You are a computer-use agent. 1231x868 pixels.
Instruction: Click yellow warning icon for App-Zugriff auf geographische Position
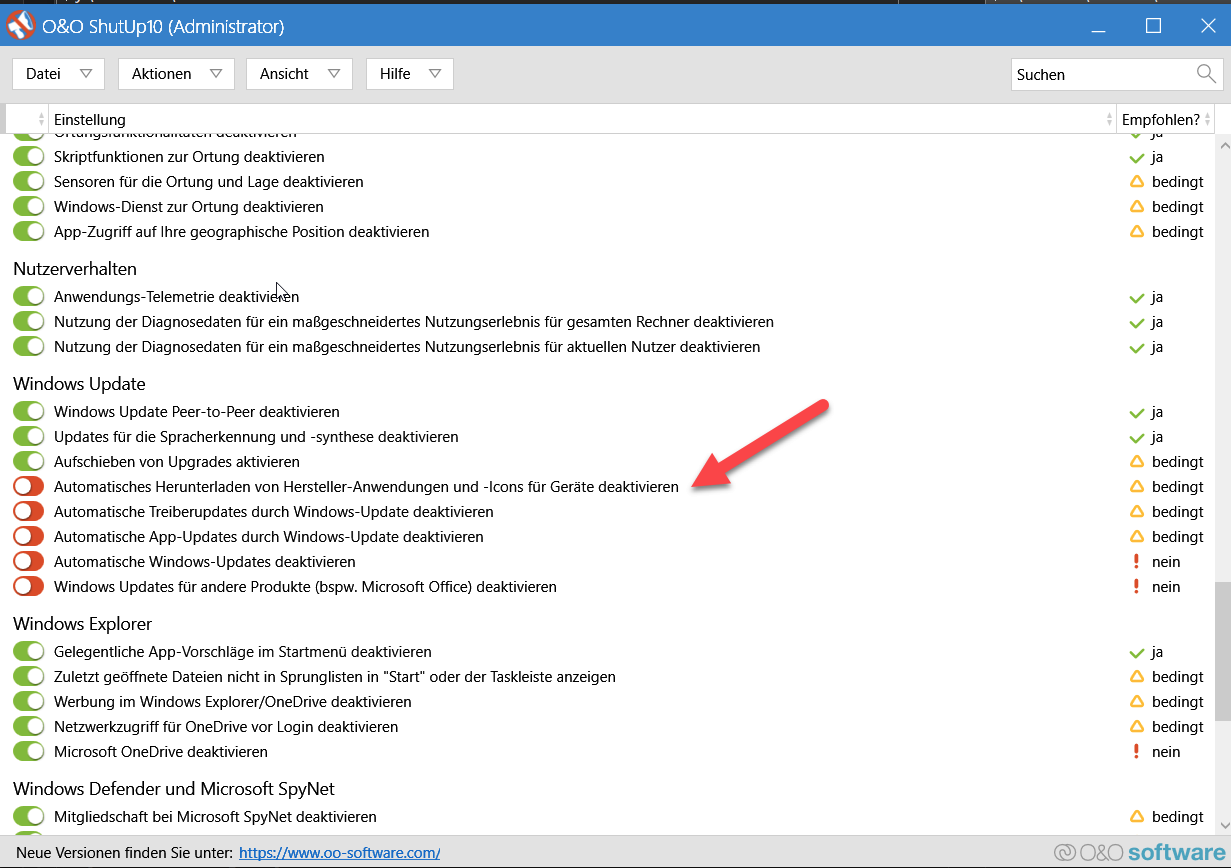[1136, 232]
